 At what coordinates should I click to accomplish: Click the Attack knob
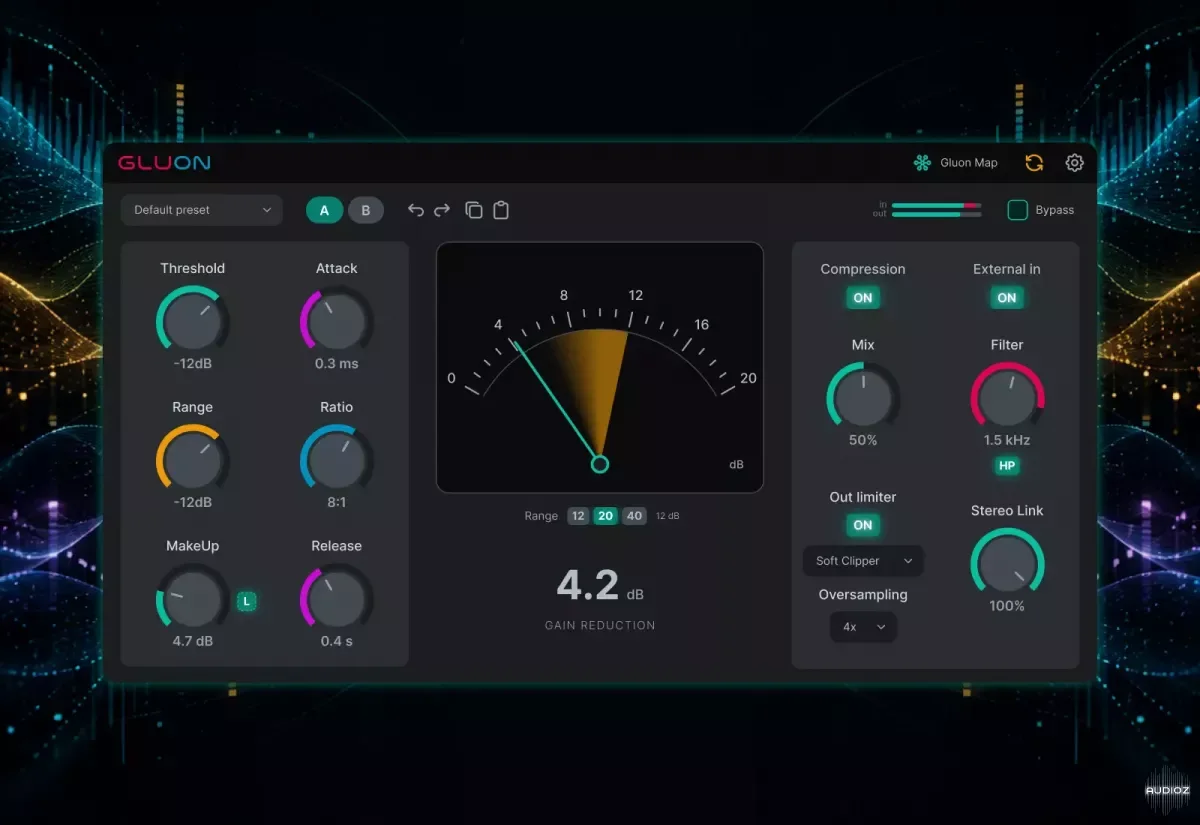(336, 322)
